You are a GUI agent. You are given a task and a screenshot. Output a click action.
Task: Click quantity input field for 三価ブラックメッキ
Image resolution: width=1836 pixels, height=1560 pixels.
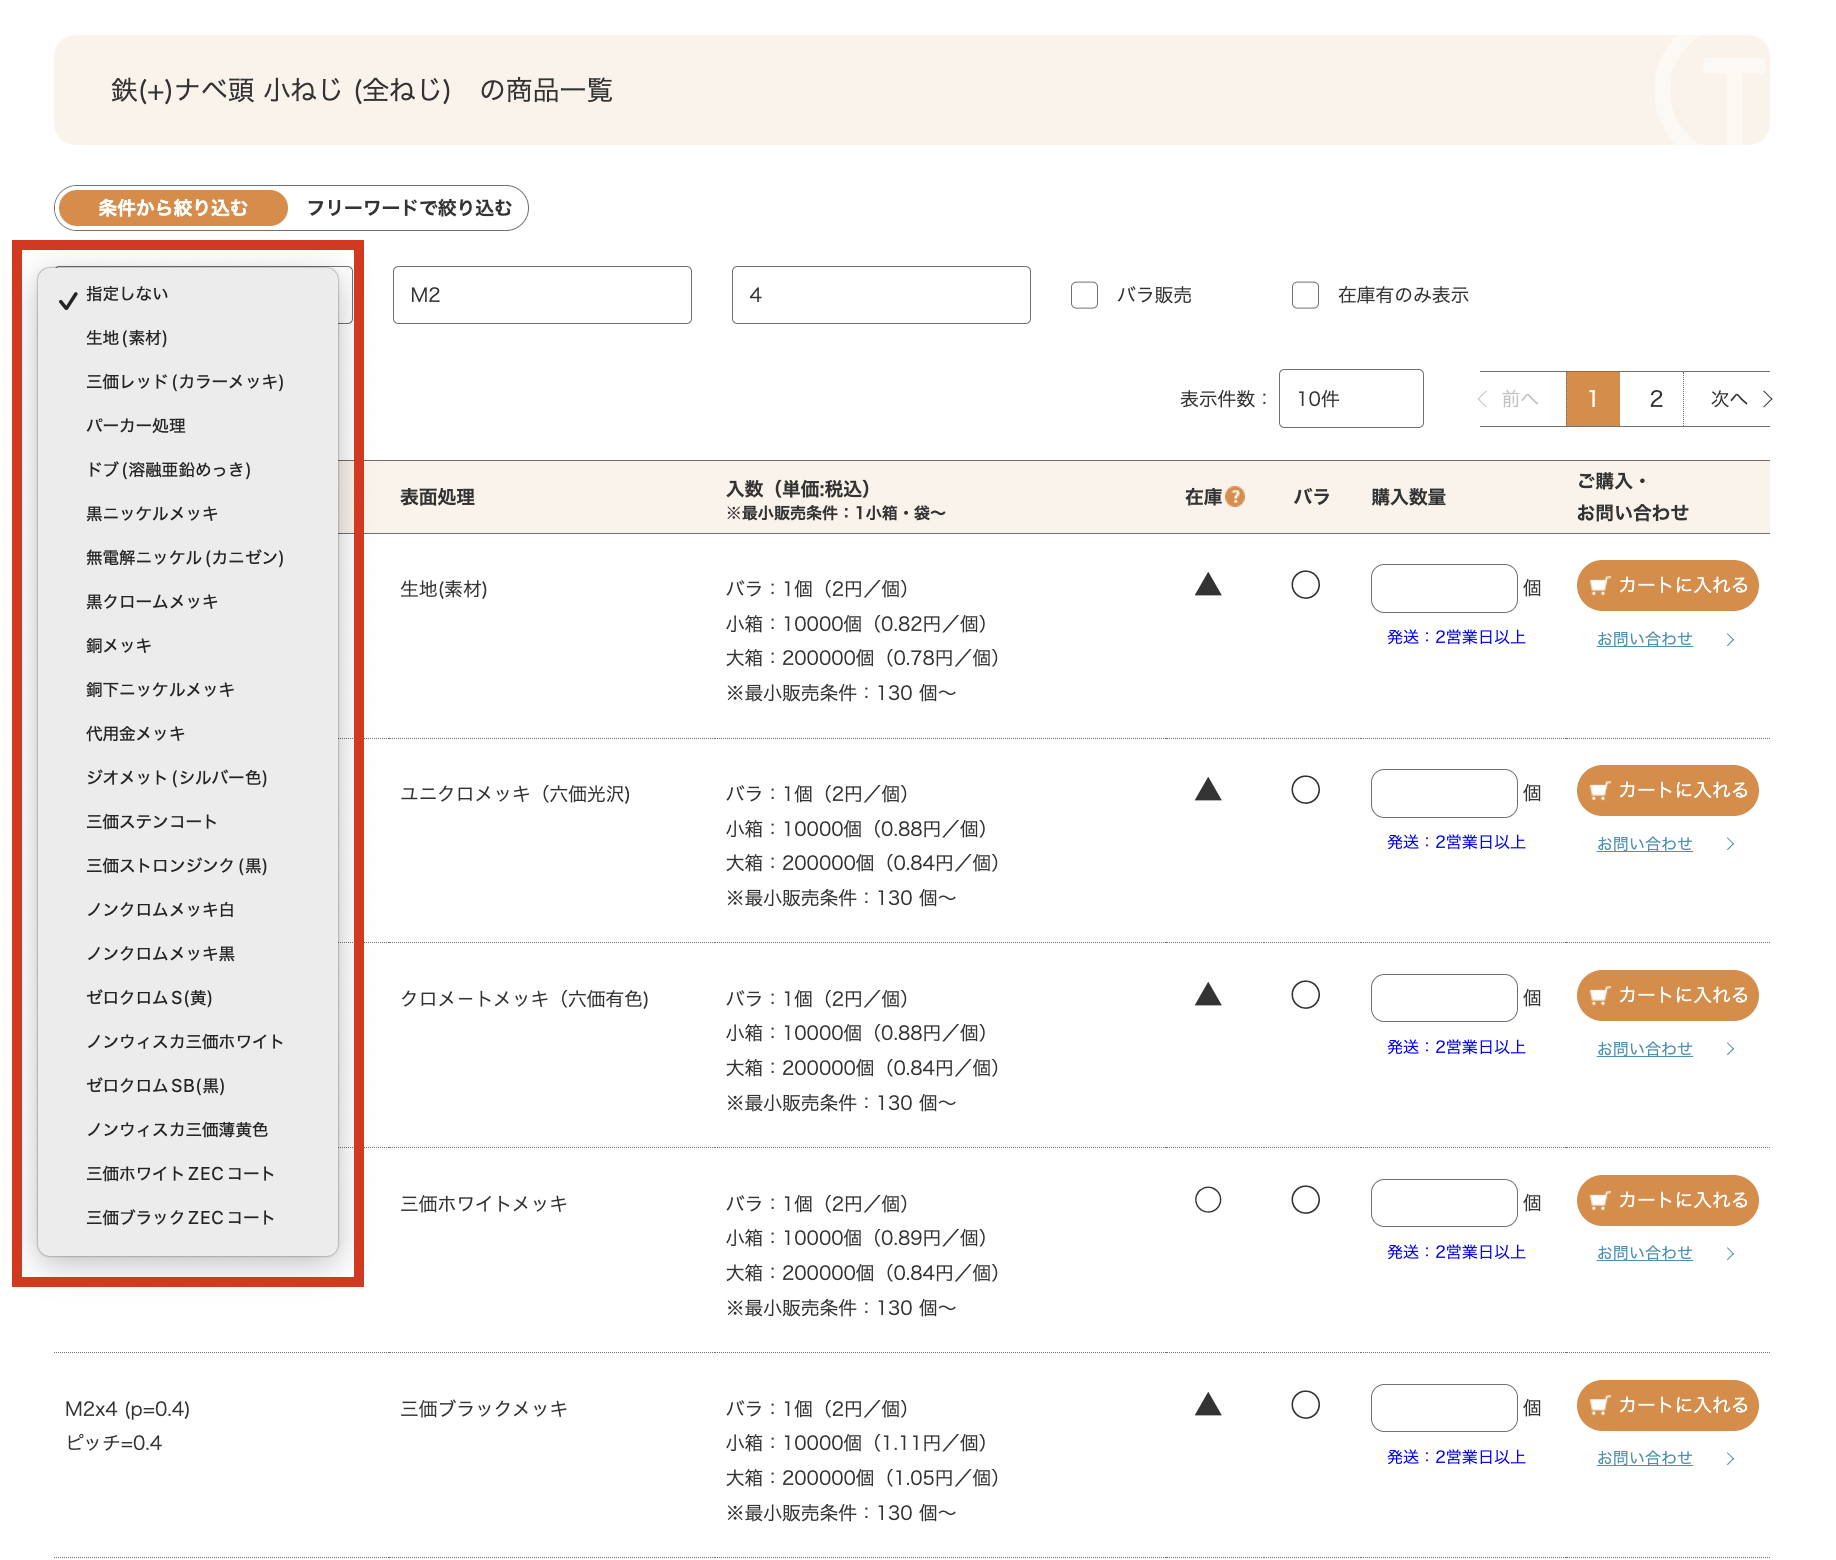(x=1443, y=1408)
